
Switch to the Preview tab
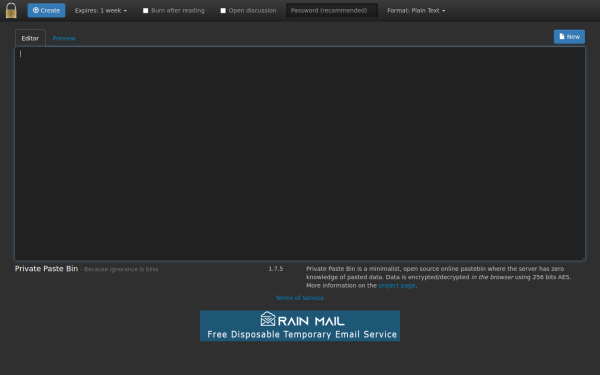(64, 38)
